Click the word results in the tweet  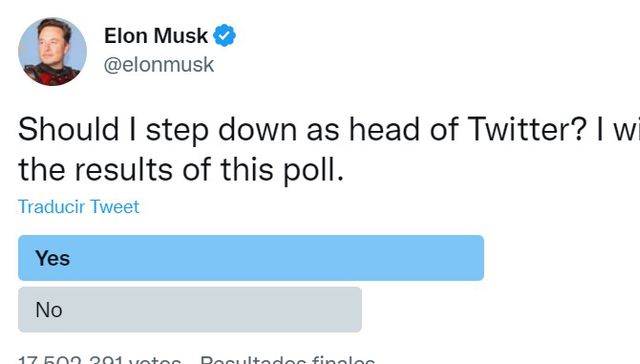[x=124, y=170]
